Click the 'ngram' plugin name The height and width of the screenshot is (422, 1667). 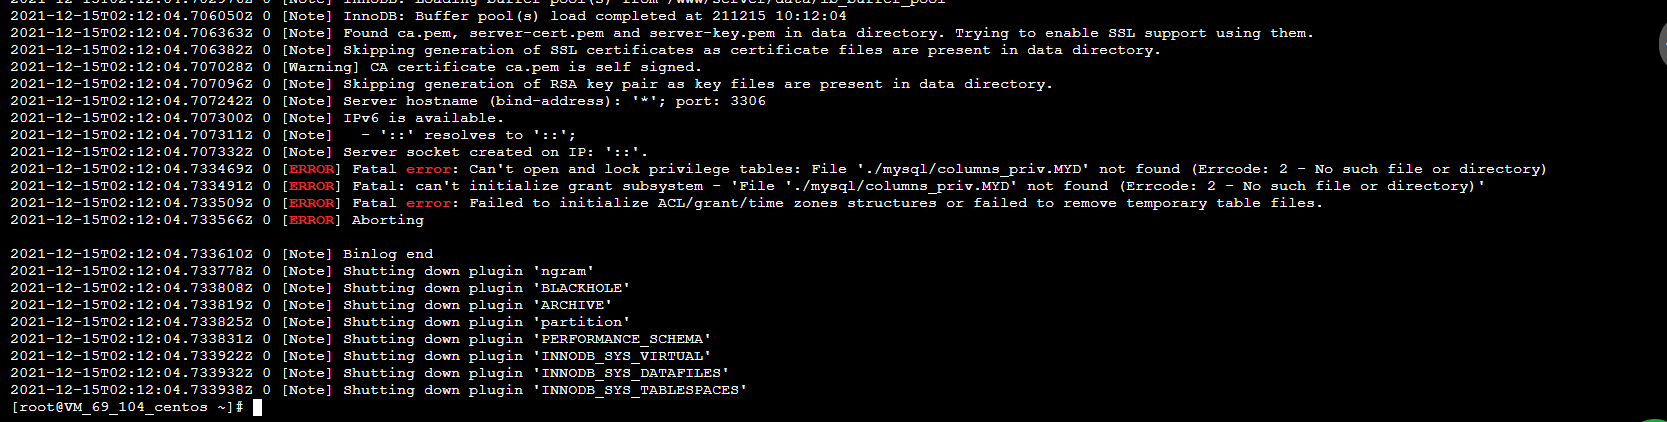563,271
